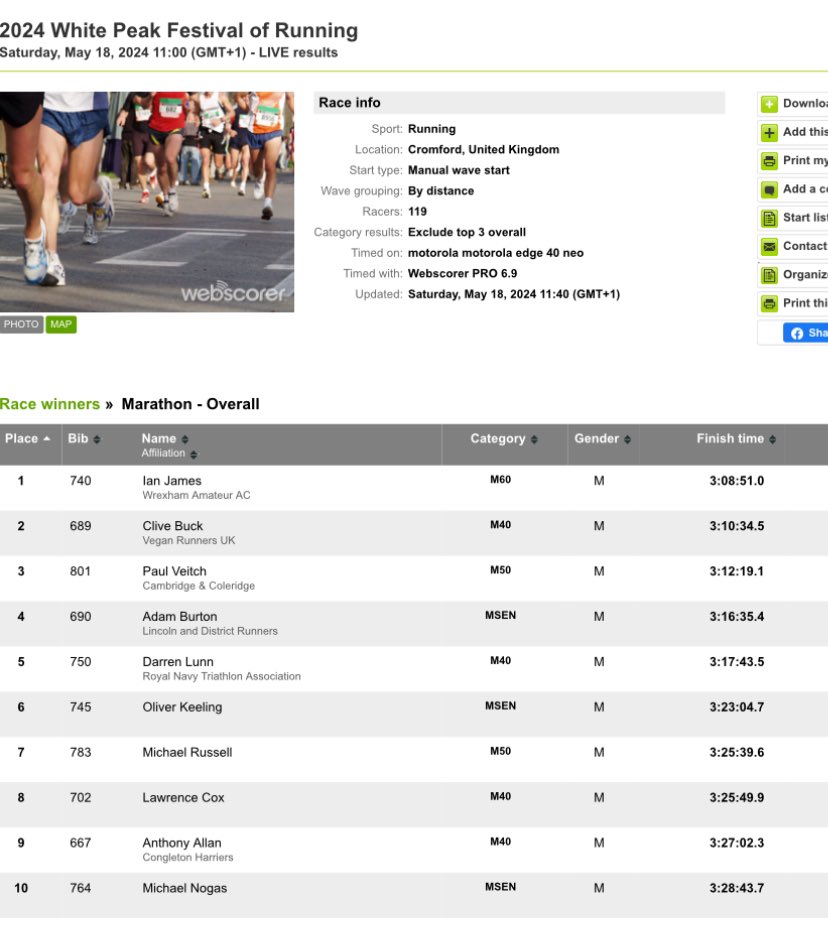828x925 pixels.
Task: Open the Race winners link
Action: click(50, 404)
